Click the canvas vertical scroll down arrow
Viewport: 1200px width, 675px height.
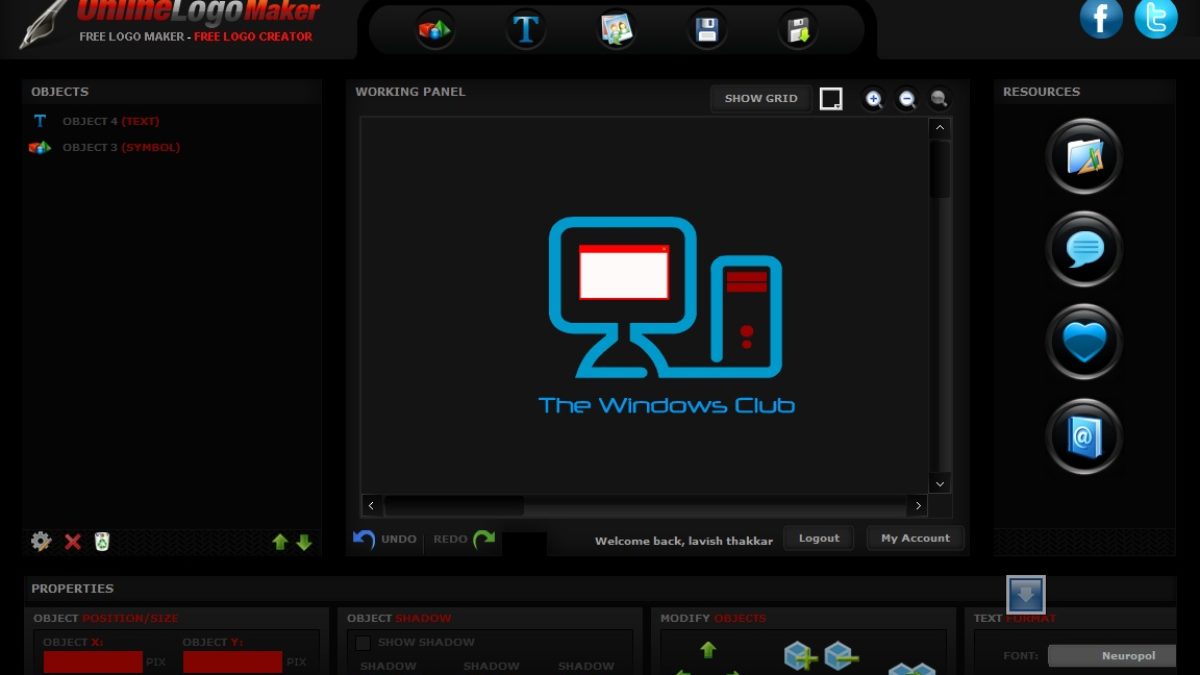pos(940,483)
